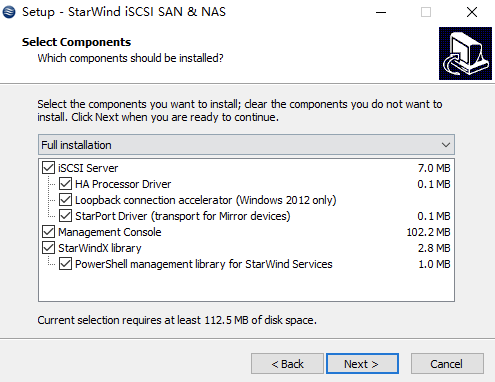Toggle PowerShell management library checkbox
495x382 pixels.
pyautogui.click(x=65, y=264)
